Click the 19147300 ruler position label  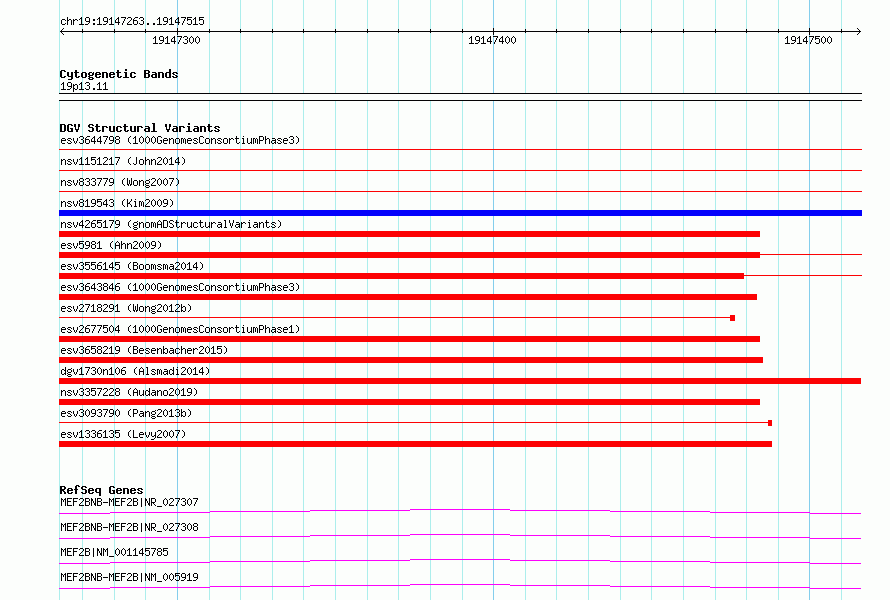point(176,40)
